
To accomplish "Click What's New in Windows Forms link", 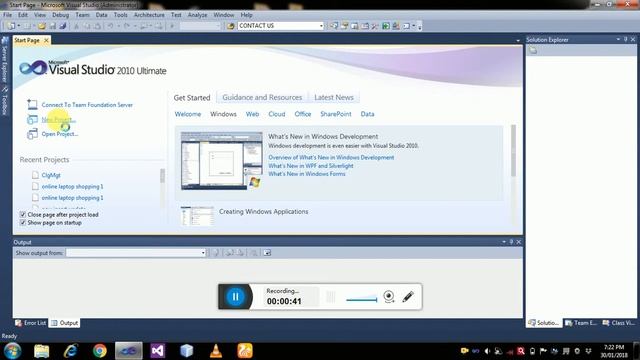I will click(307, 174).
